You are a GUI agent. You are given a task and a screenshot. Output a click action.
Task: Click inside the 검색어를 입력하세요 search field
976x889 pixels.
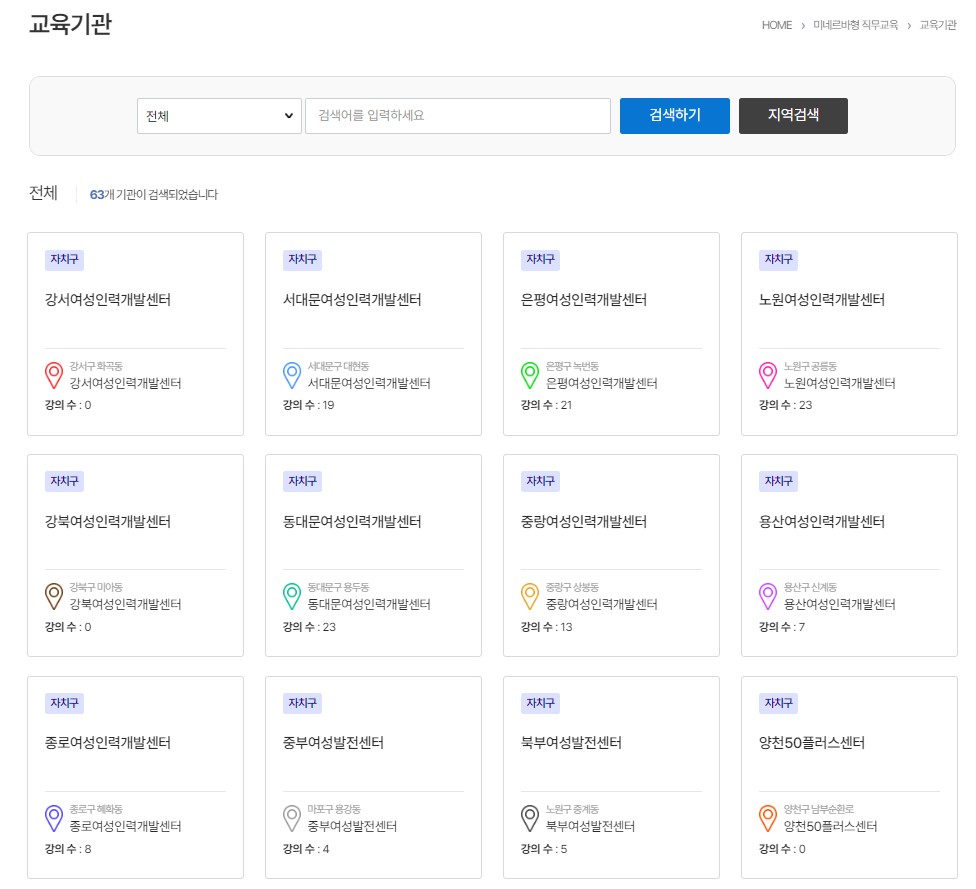tap(457, 115)
